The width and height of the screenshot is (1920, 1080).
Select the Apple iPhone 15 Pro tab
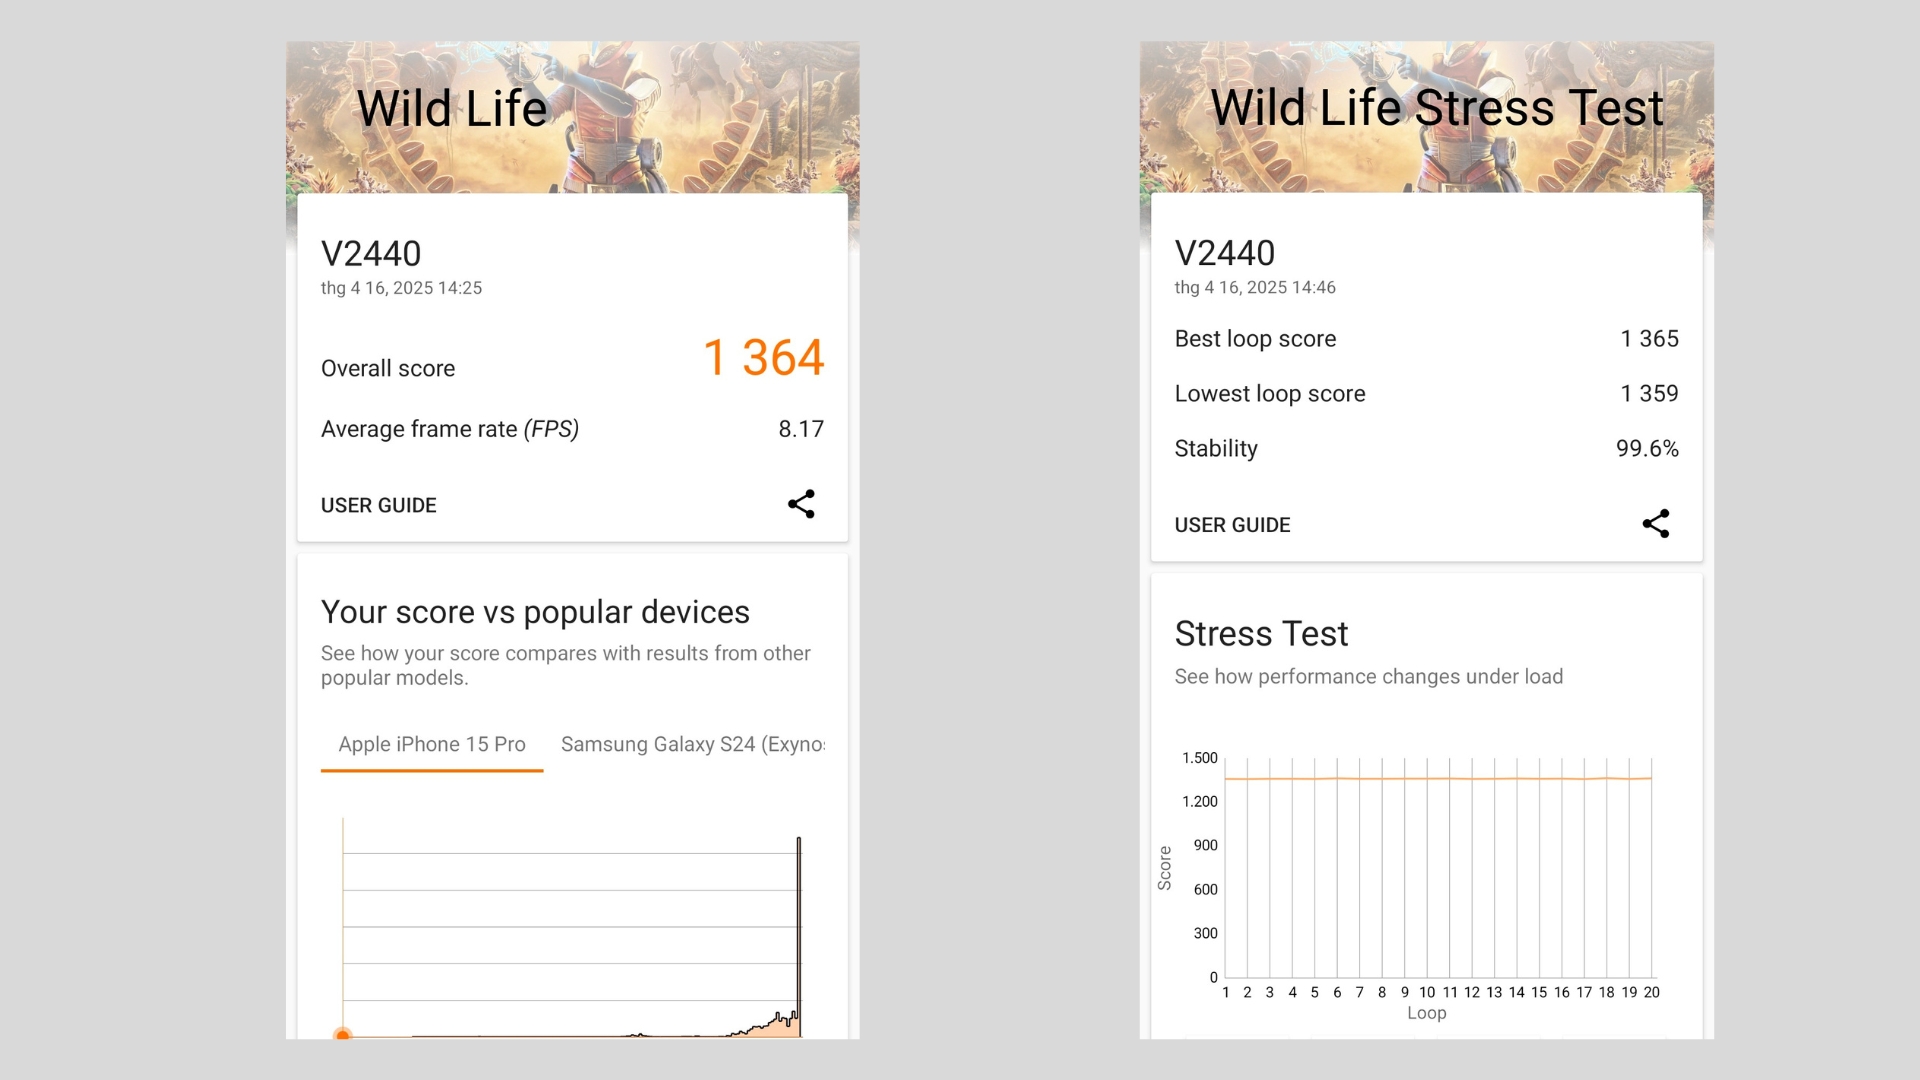pos(432,745)
